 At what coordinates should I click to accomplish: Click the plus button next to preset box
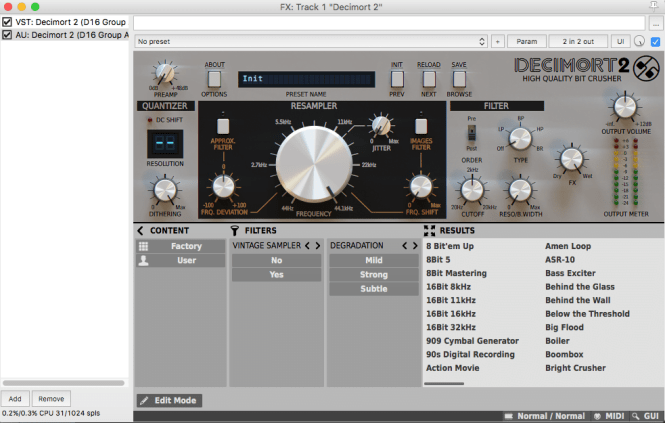point(497,42)
